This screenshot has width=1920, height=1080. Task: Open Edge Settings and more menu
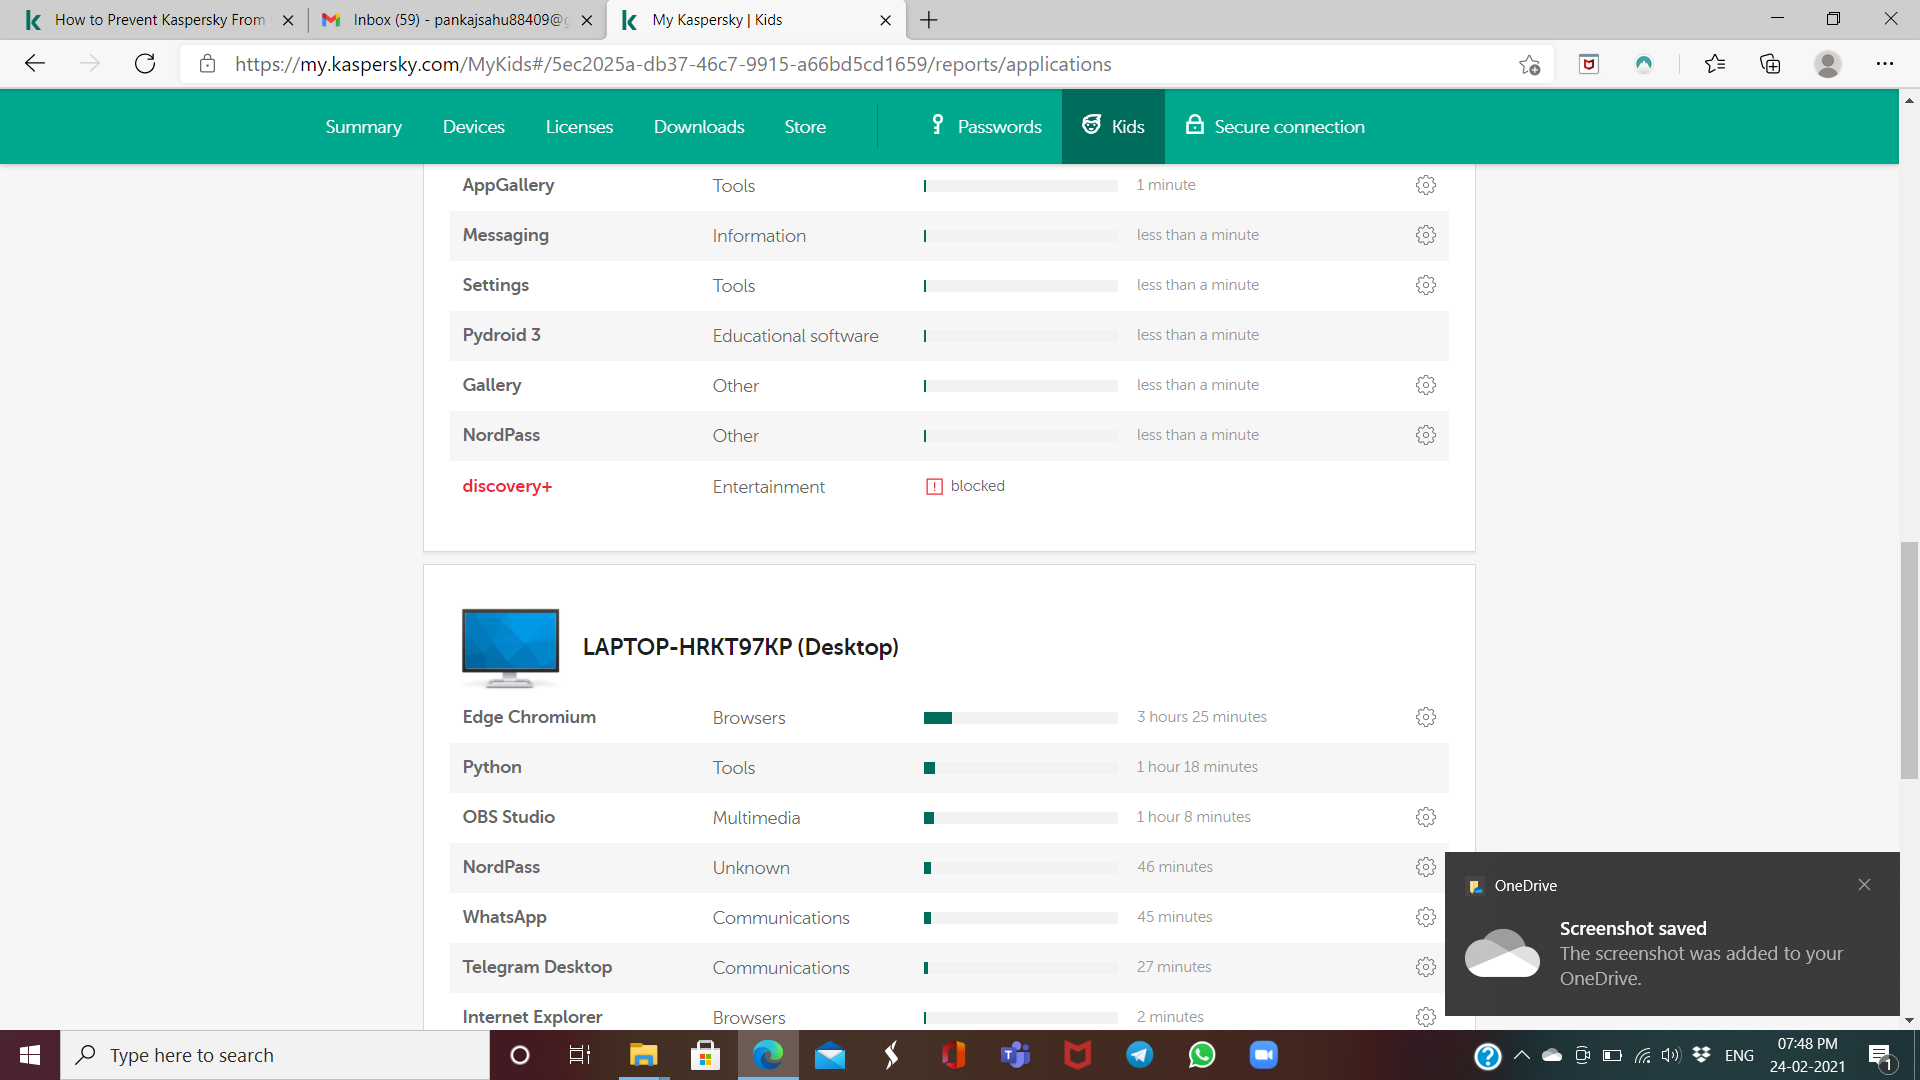pos(1884,64)
